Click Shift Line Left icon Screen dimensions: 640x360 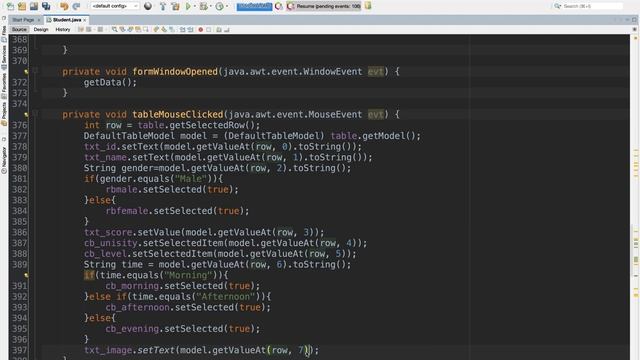click(x=182, y=29)
